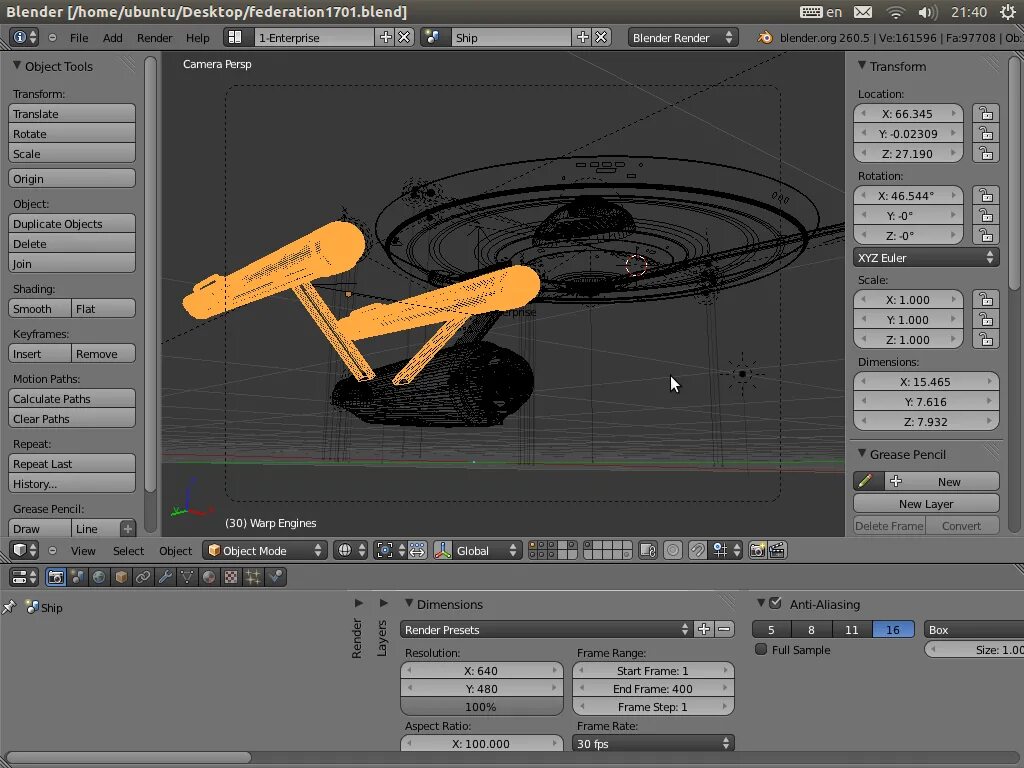The image size is (1024, 768).
Task: Open the Add menu
Action: 112,38
